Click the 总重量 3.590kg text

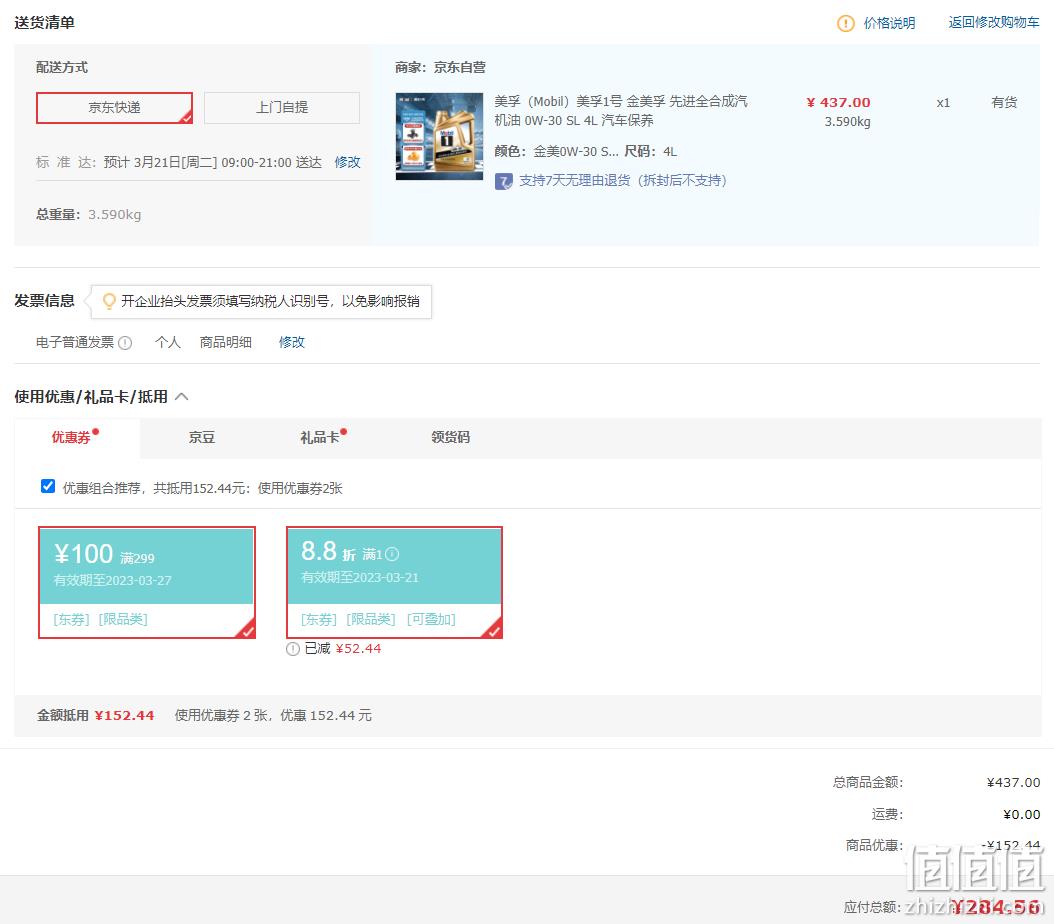(x=89, y=214)
